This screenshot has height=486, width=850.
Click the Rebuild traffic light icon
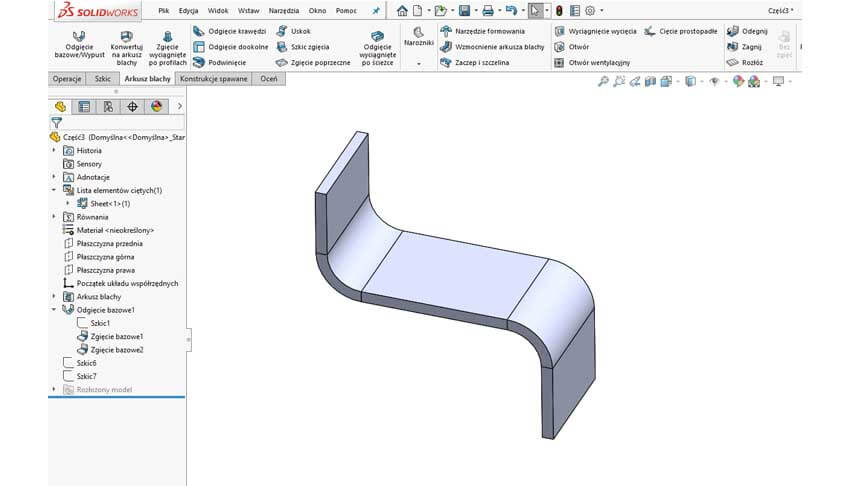tap(559, 11)
